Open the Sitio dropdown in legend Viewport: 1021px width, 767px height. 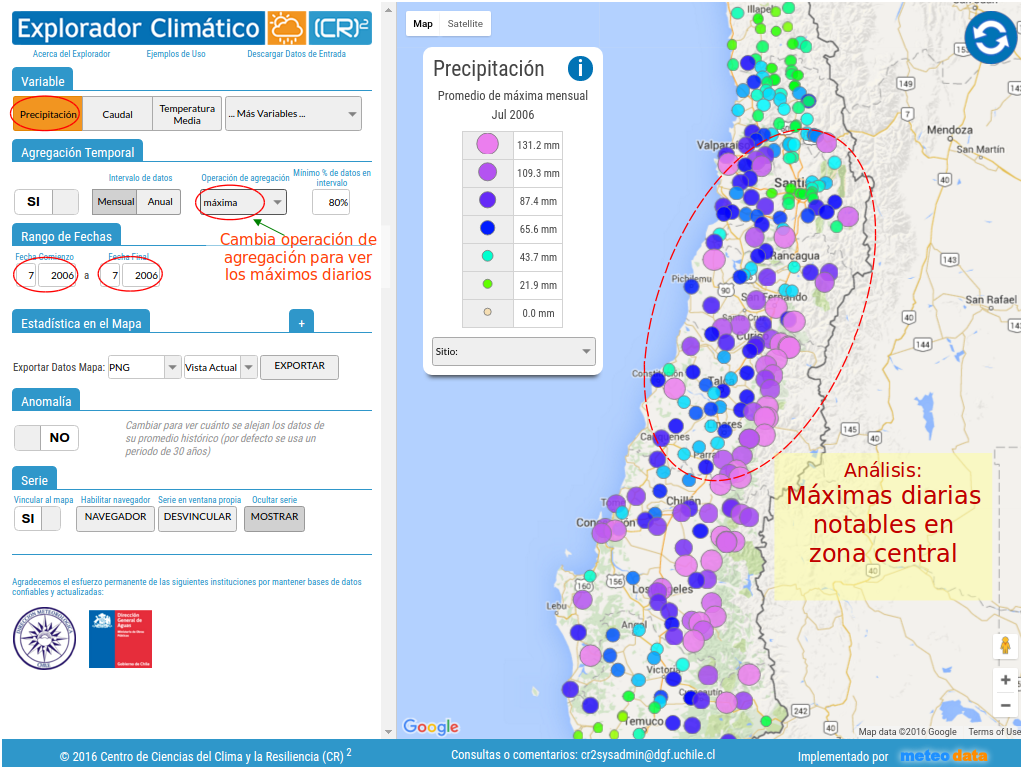(x=513, y=351)
